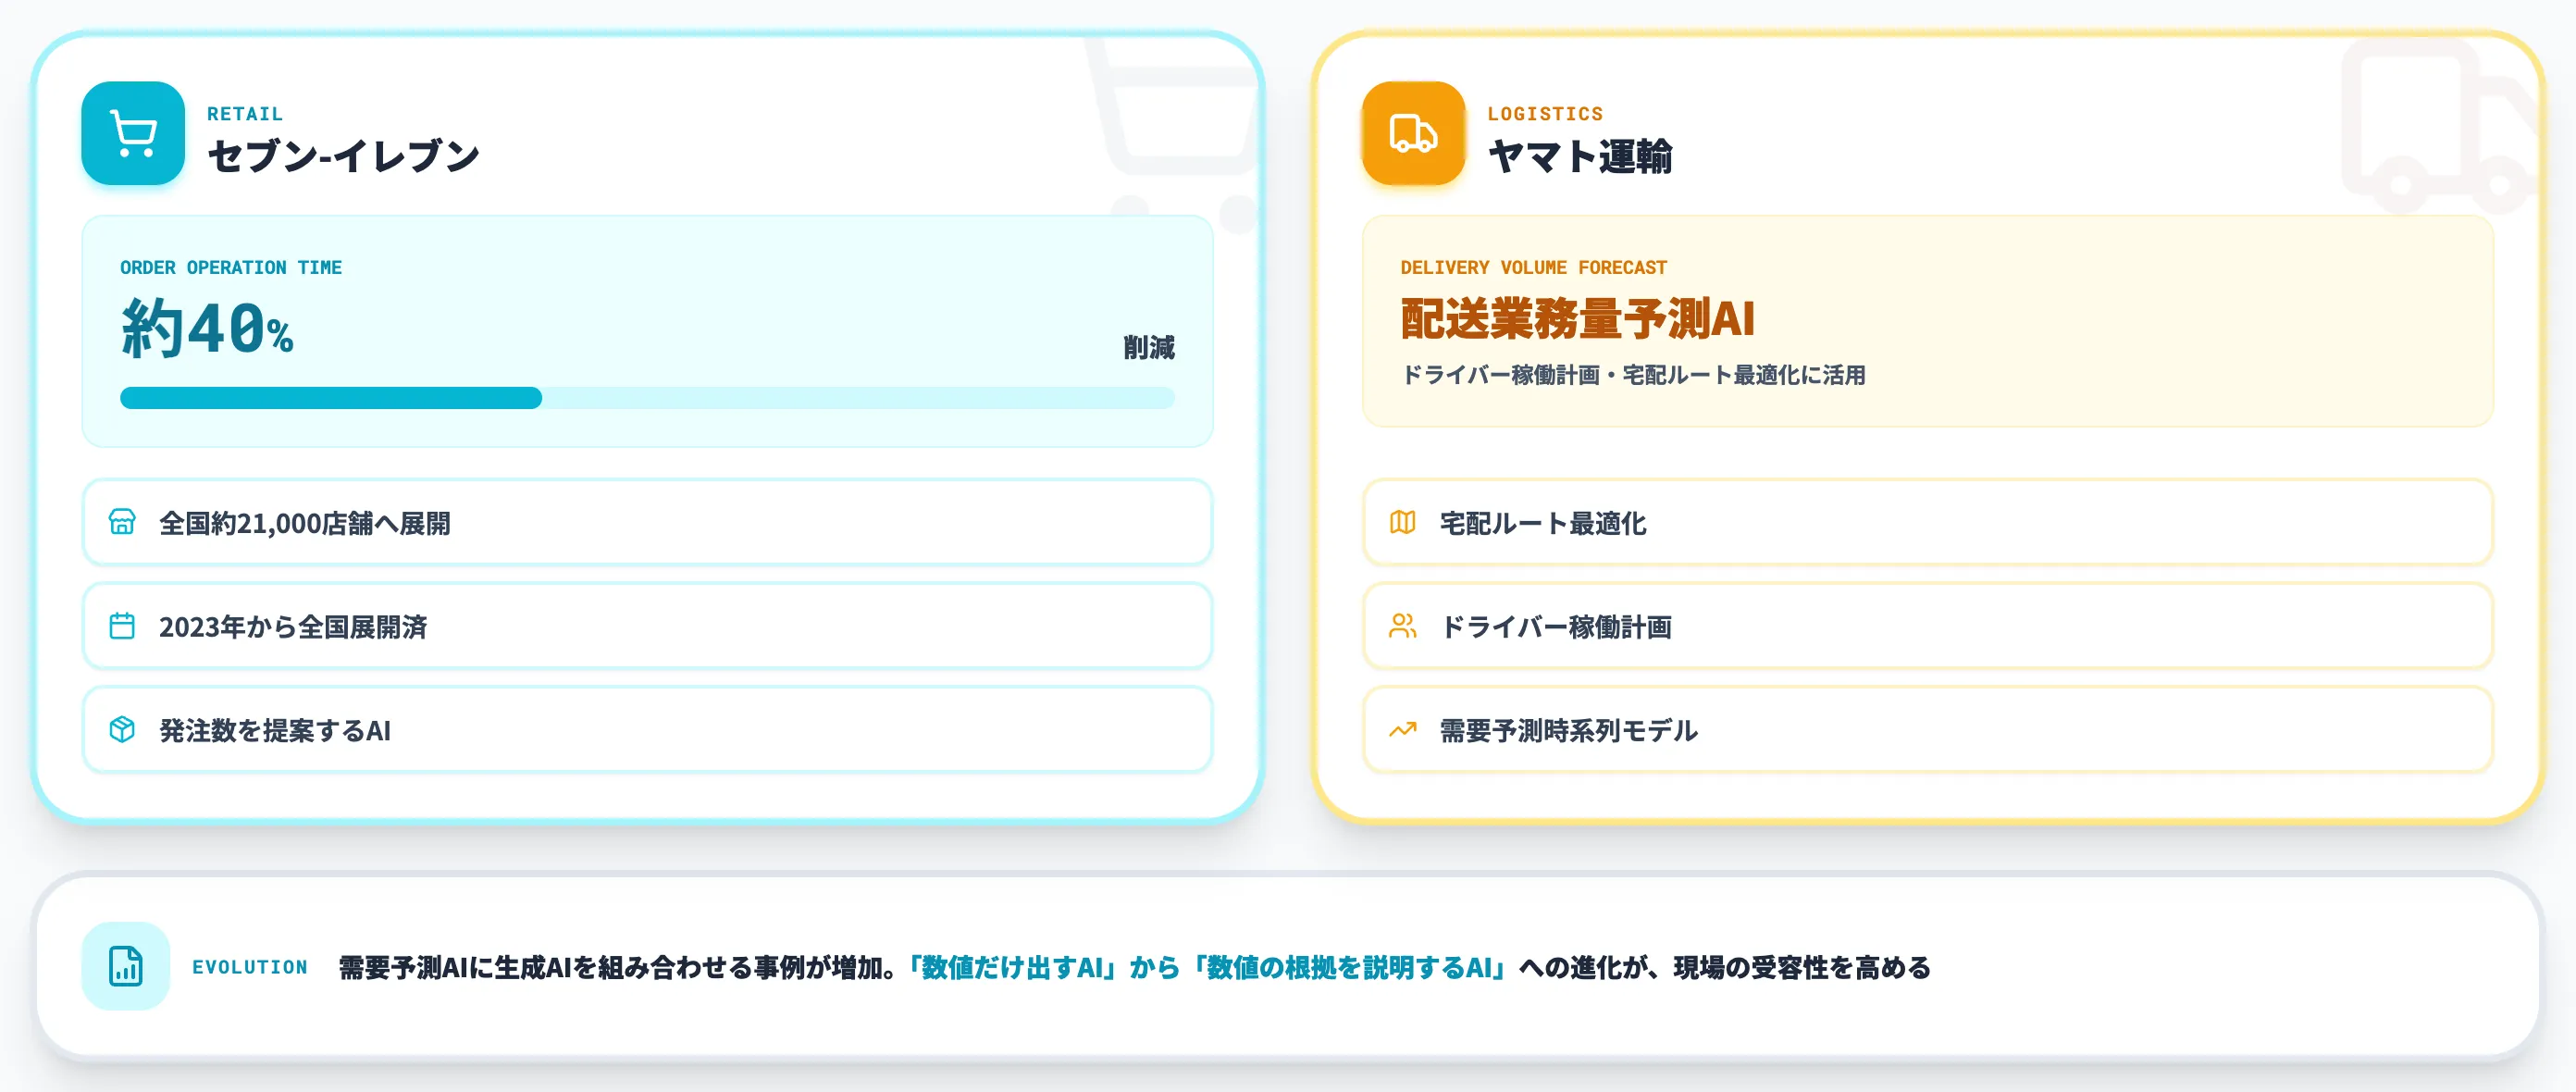Click the 約40% figure
Viewport: 2576px width, 1092px height.
207,328
